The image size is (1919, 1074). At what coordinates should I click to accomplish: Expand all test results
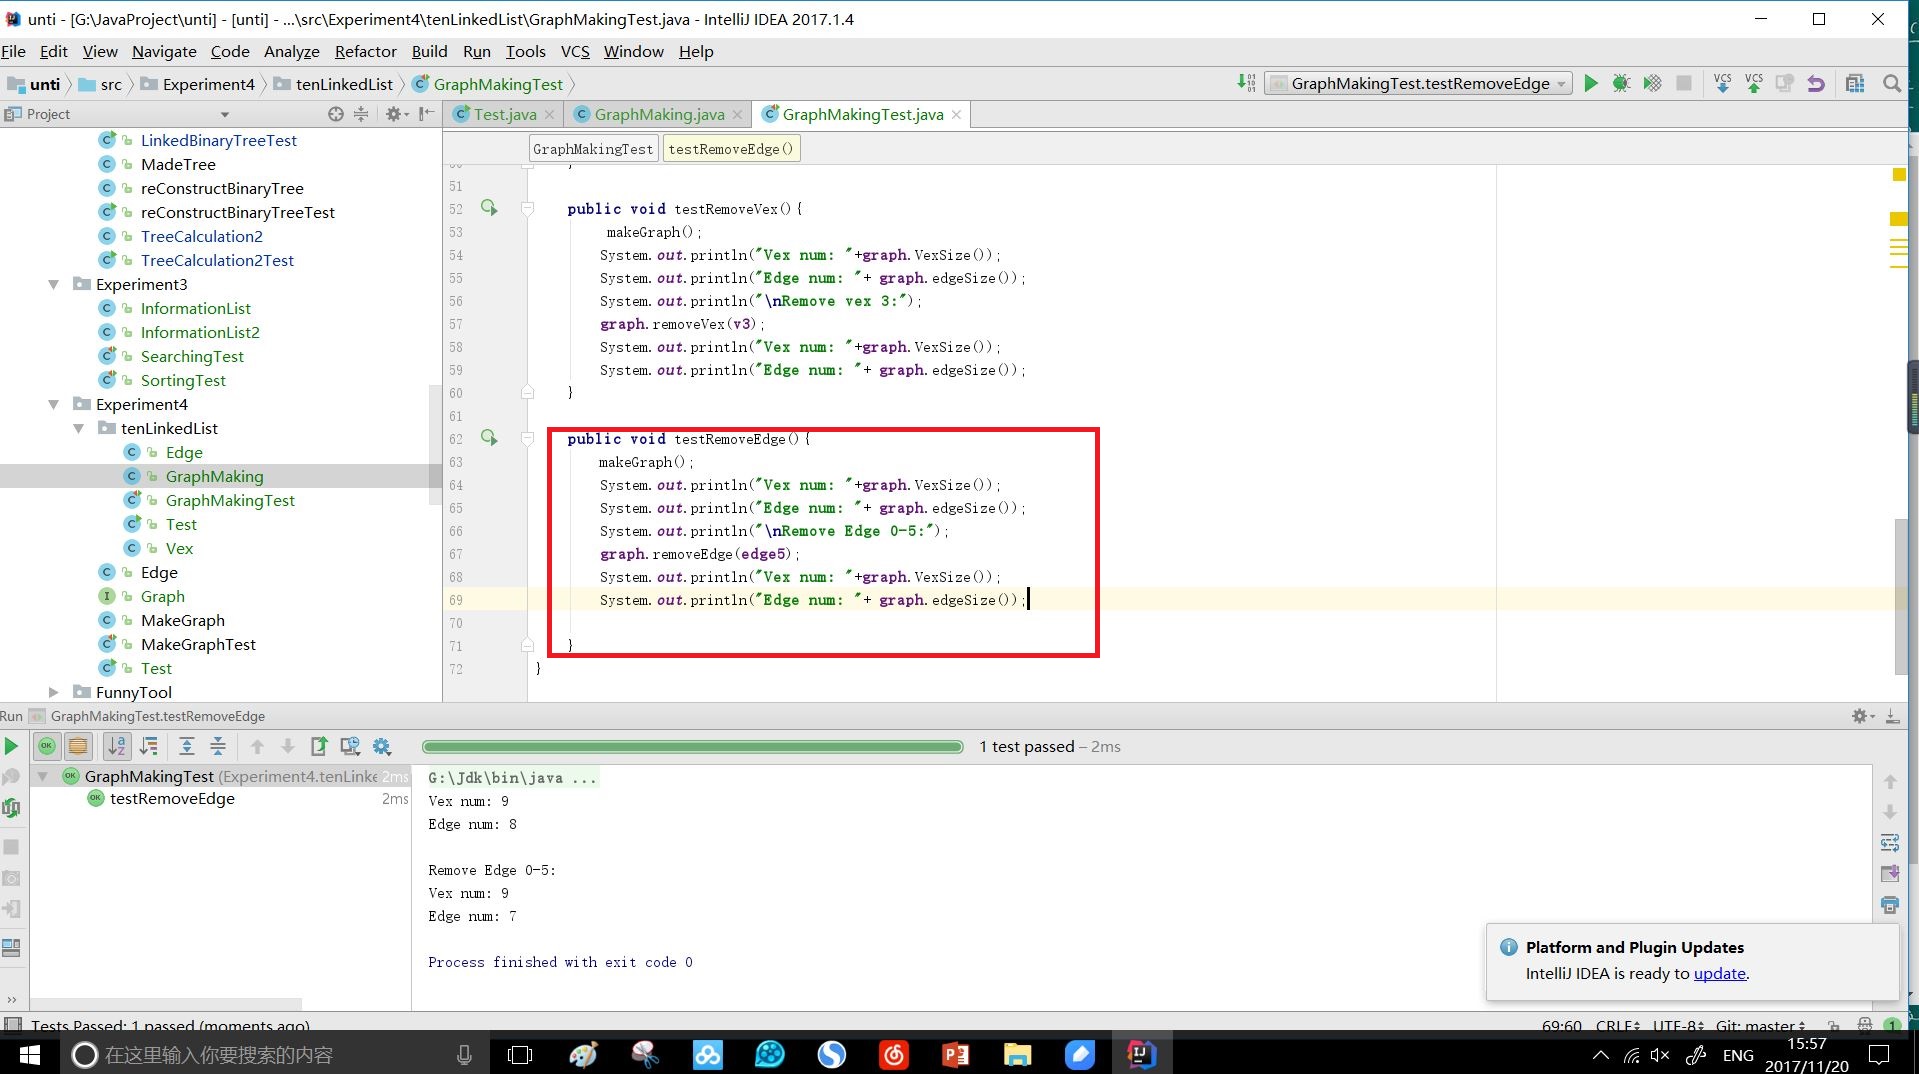(186, 746)
